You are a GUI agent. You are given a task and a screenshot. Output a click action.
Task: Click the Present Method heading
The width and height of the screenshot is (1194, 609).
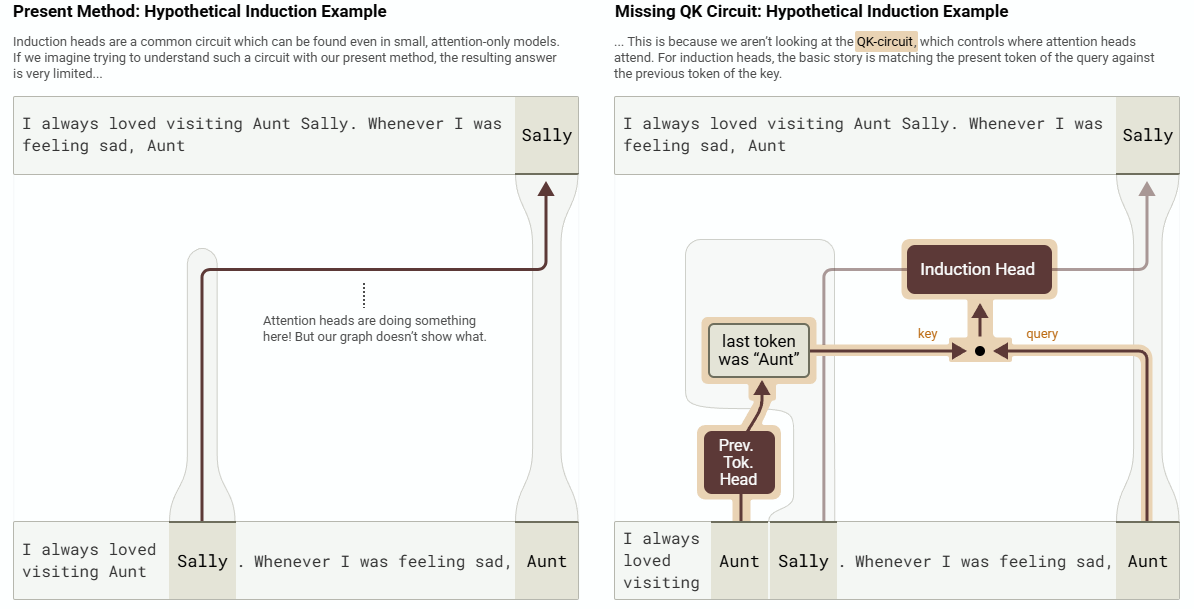200,11
